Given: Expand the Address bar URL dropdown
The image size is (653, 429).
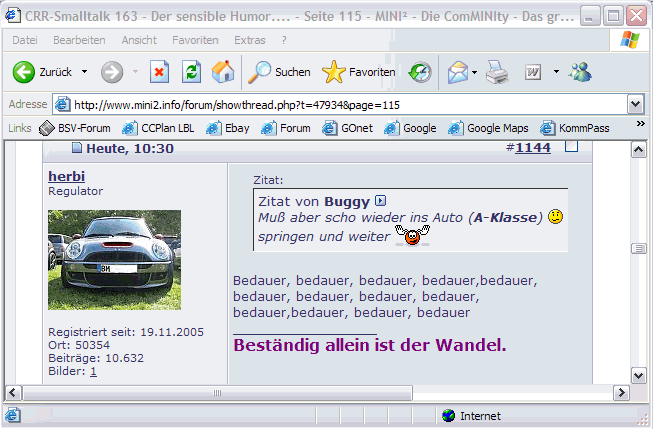Looking at the screenshot, I should point(635,104).
